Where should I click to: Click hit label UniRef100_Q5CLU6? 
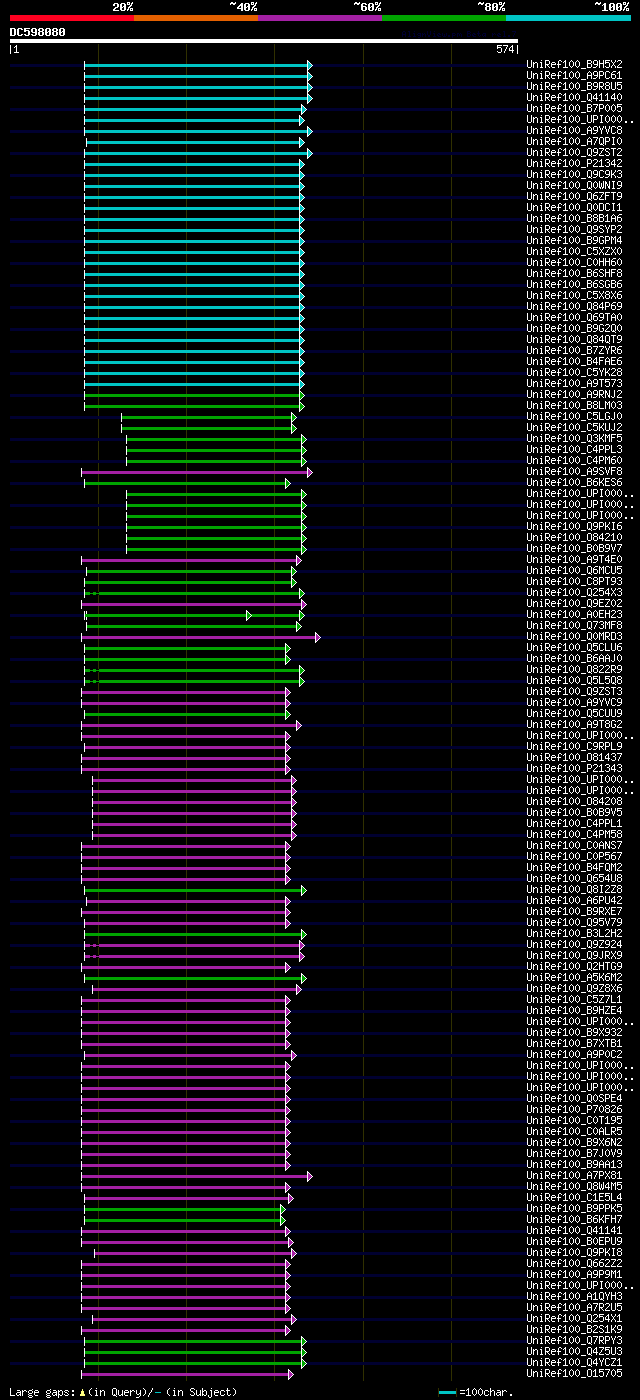tap(574, 648)
